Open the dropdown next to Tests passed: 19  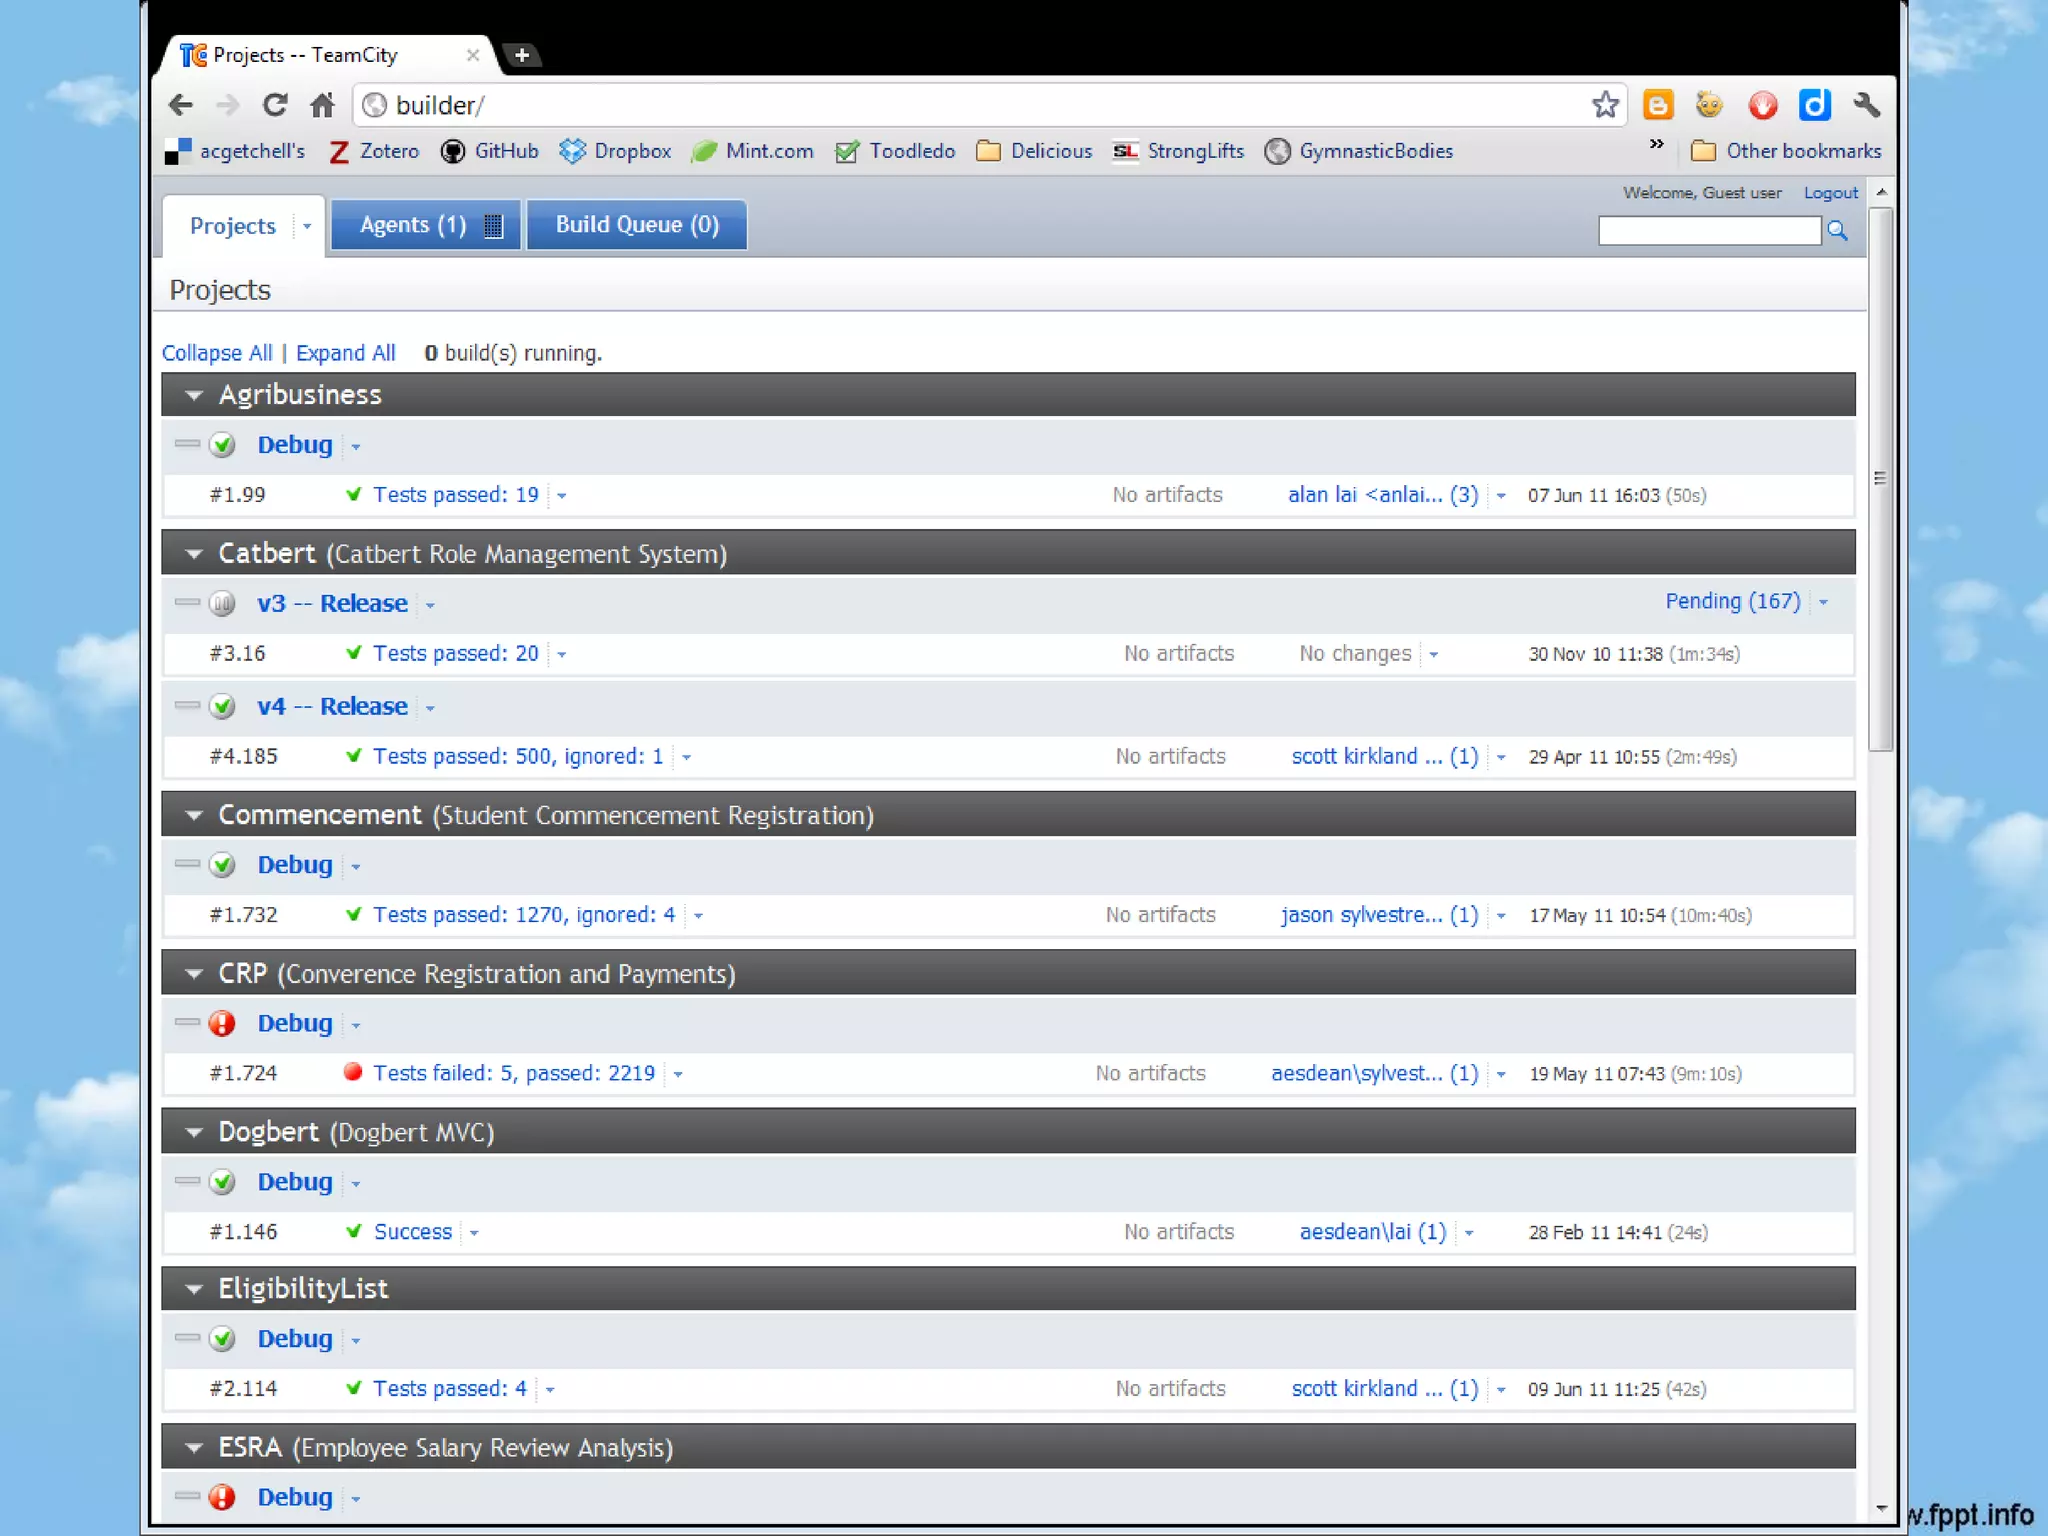point(562,496)
